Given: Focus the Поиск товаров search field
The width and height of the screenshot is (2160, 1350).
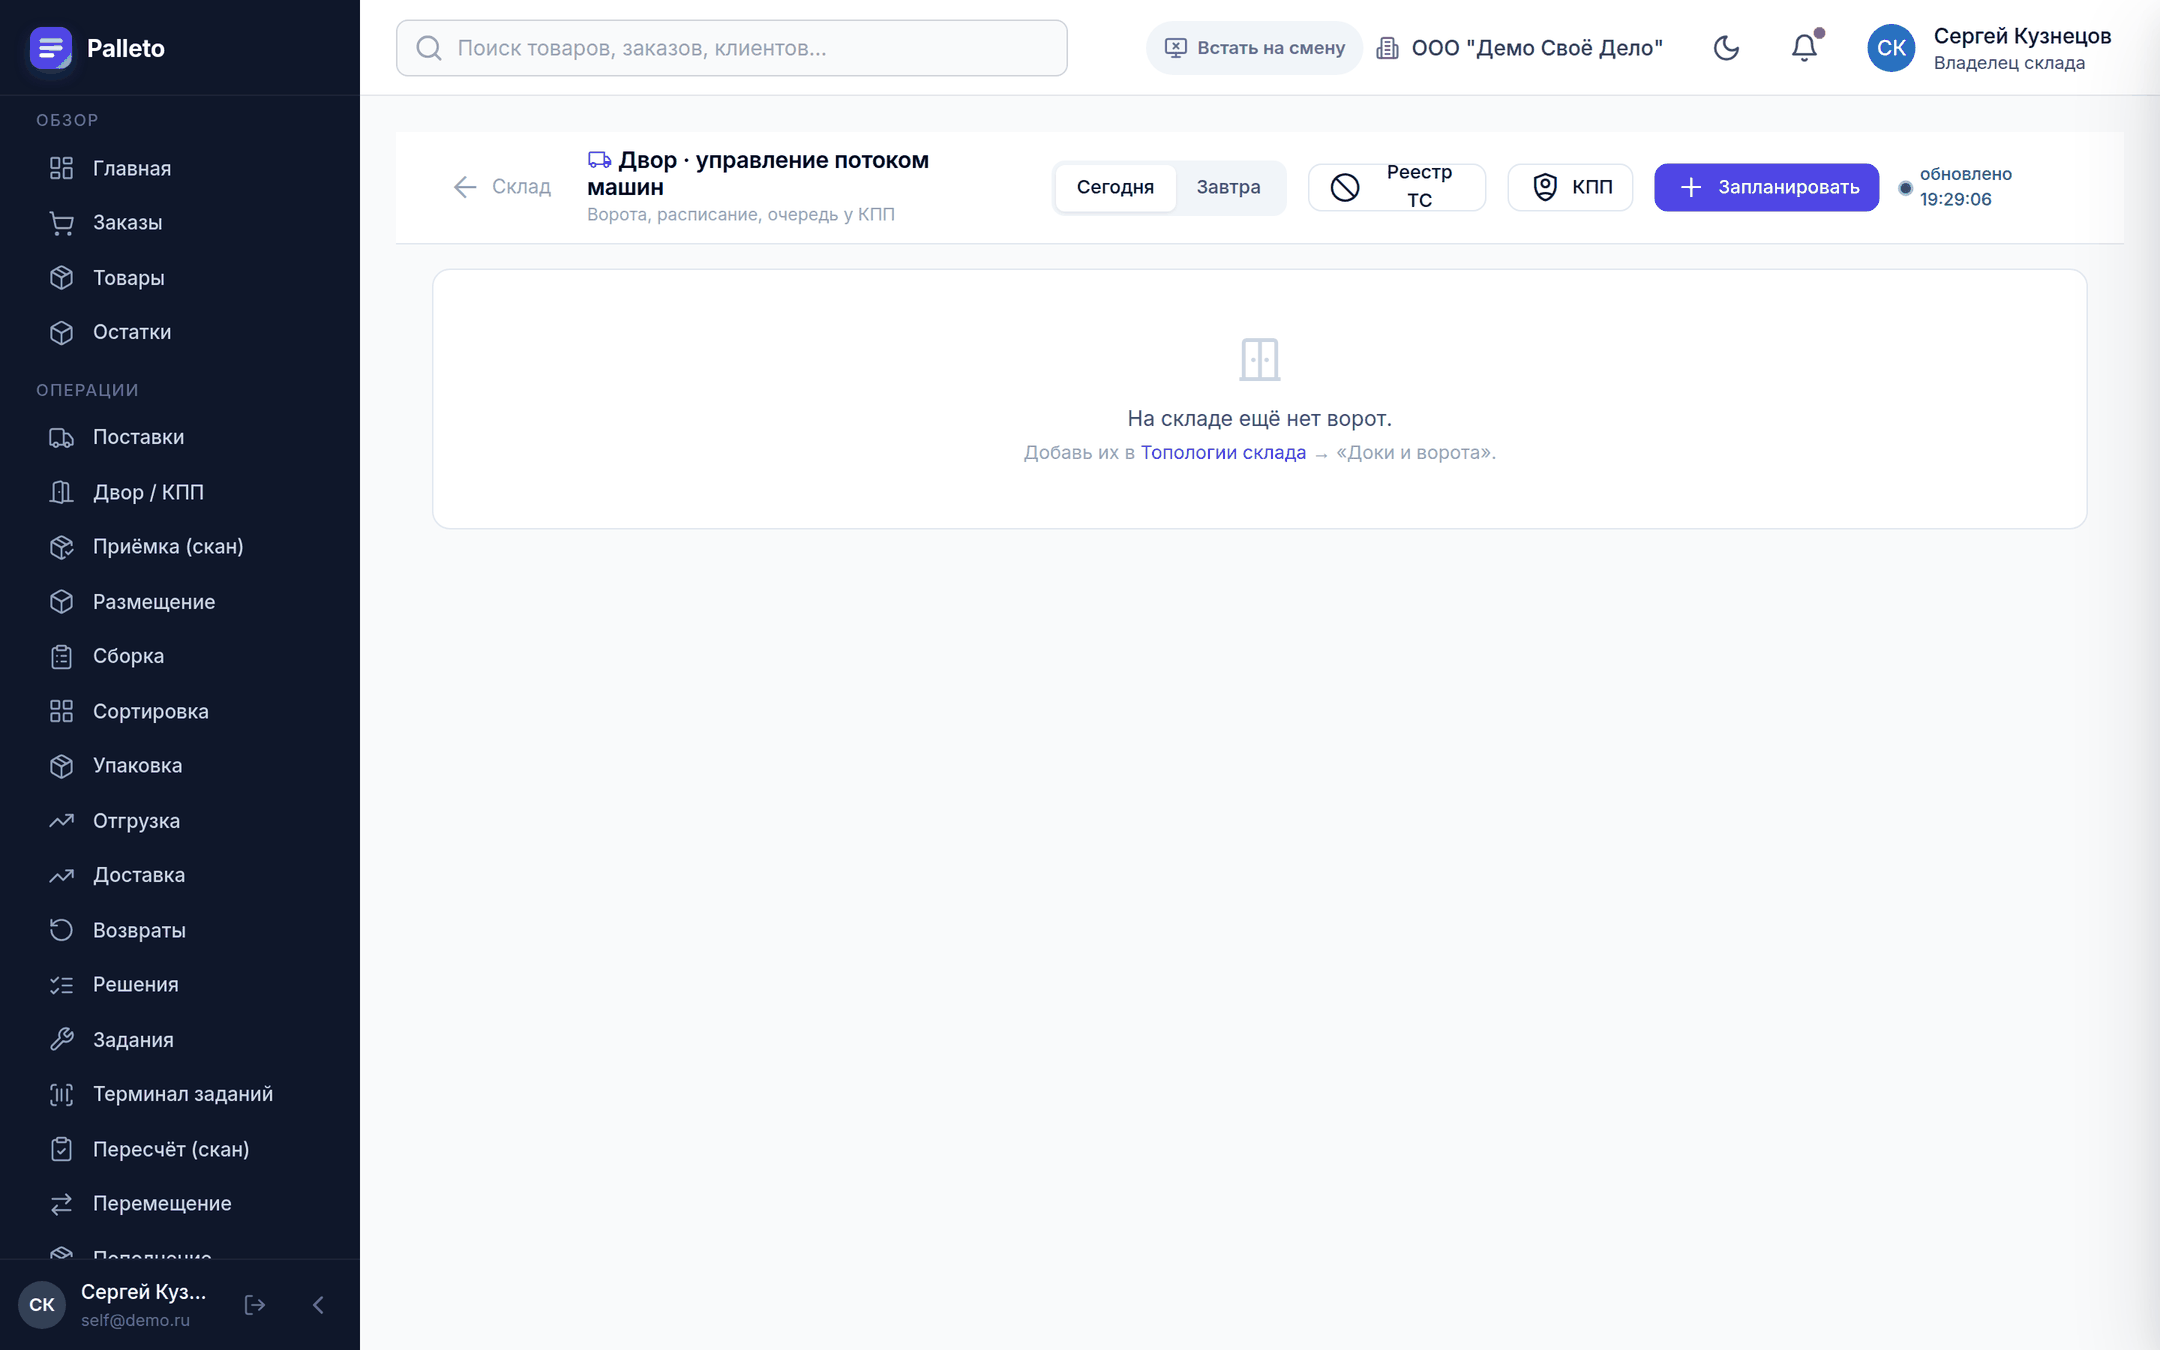Looking at the screenshot, I should click(x=732, y=48).
